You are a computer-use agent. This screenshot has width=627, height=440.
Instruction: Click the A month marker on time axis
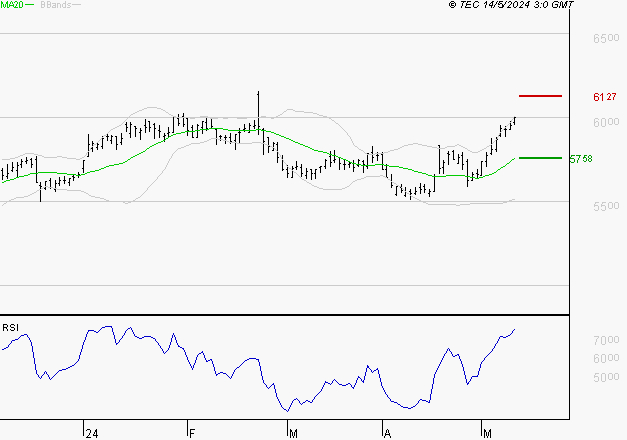coord(387,434)
